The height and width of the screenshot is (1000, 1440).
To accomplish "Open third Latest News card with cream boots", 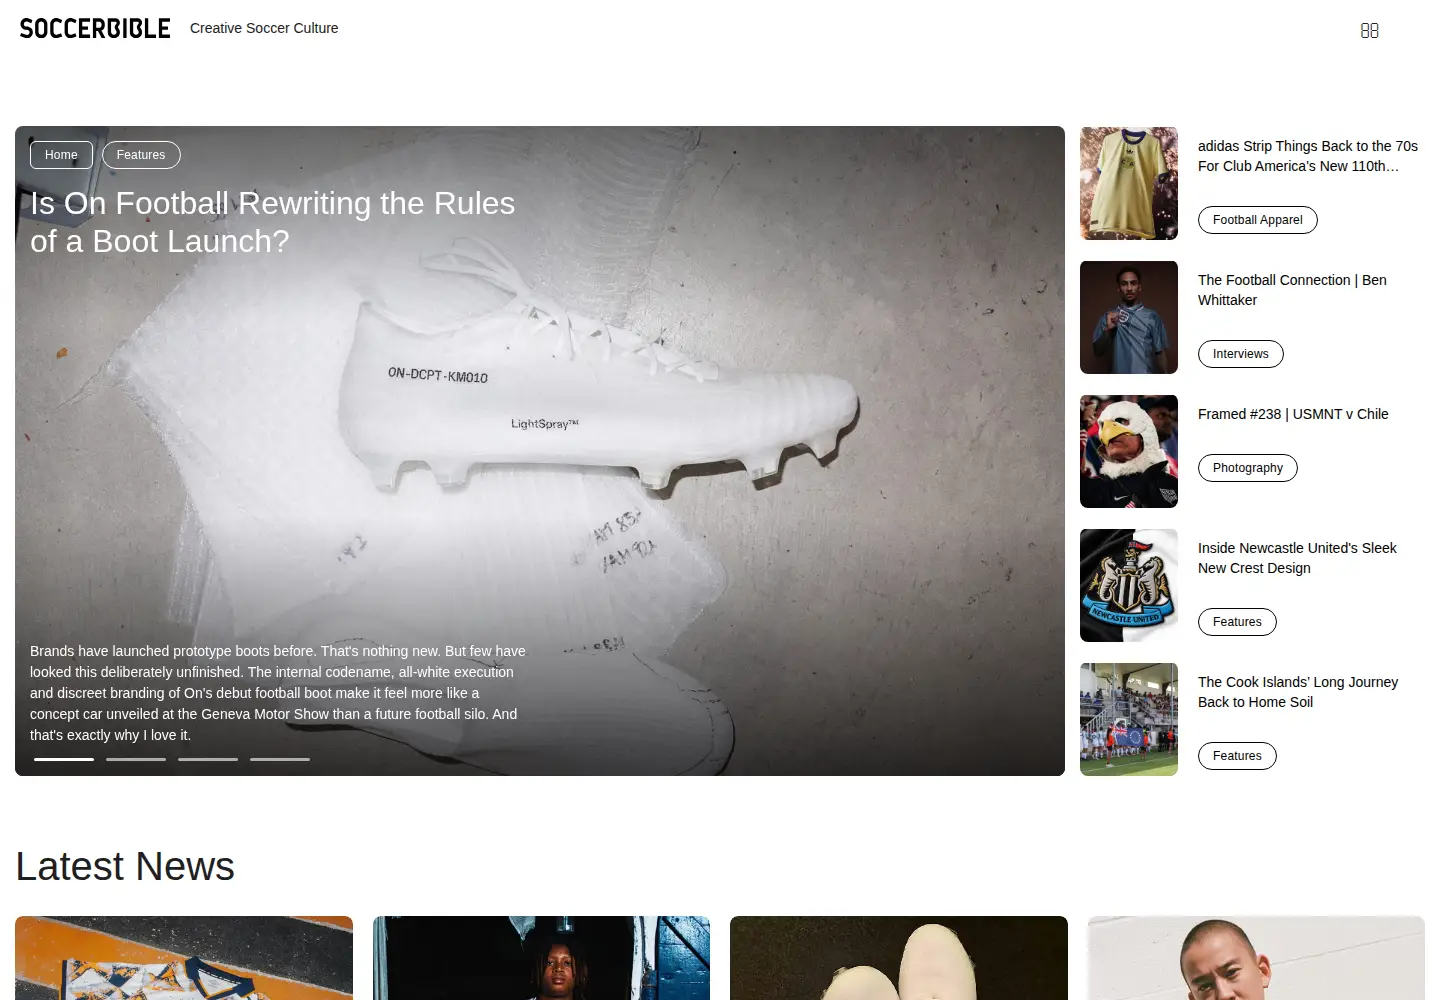I will (x=899, y=958).
